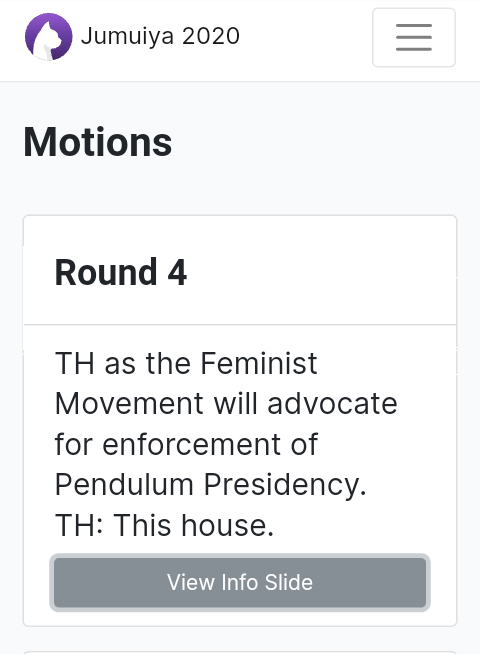
Task: Click the note "TH: This house."
Action: click(x=164, y=525)
